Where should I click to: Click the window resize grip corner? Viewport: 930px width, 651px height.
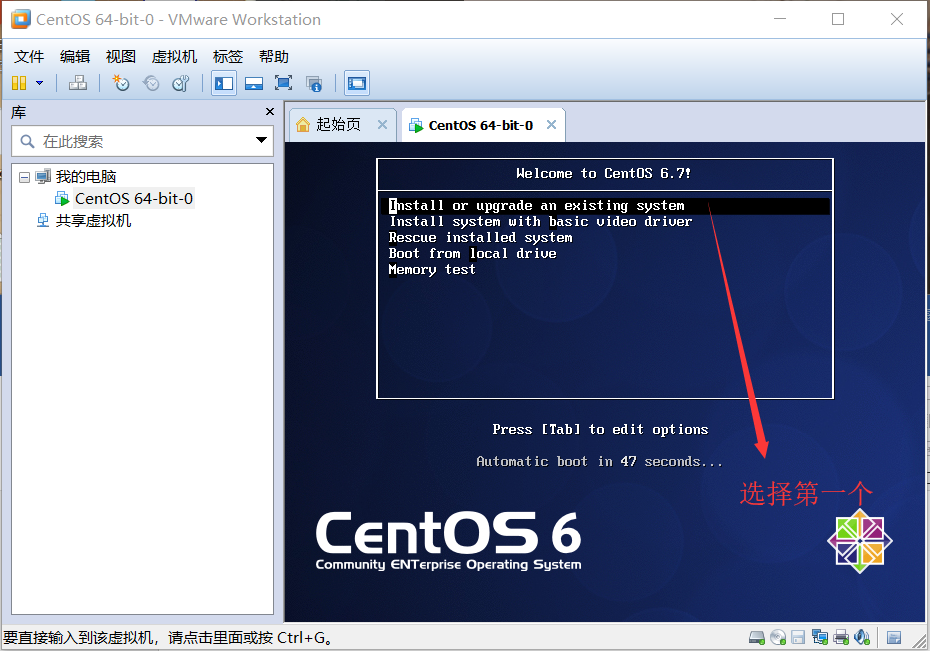pyautogui.click(x=920, y=642)
